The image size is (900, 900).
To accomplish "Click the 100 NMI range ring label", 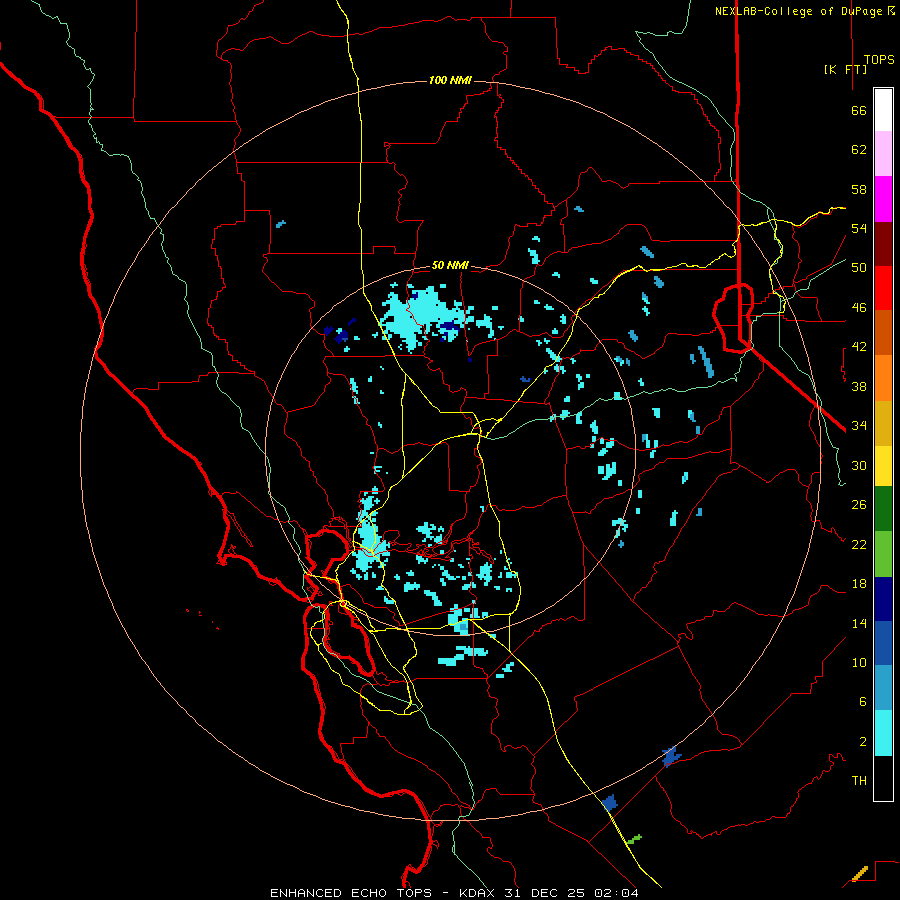I will [451, 80].
